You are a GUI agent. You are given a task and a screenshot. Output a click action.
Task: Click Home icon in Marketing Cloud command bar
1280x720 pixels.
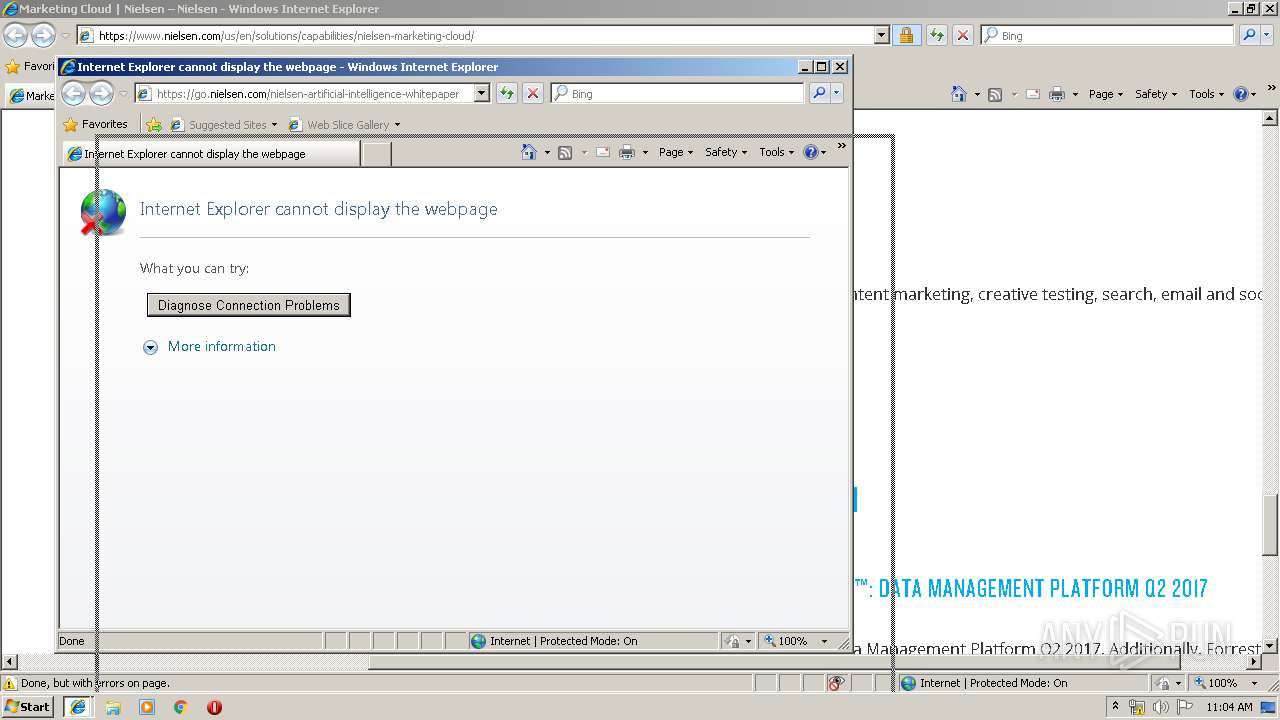pyautogui.click(x=959, y=94)
